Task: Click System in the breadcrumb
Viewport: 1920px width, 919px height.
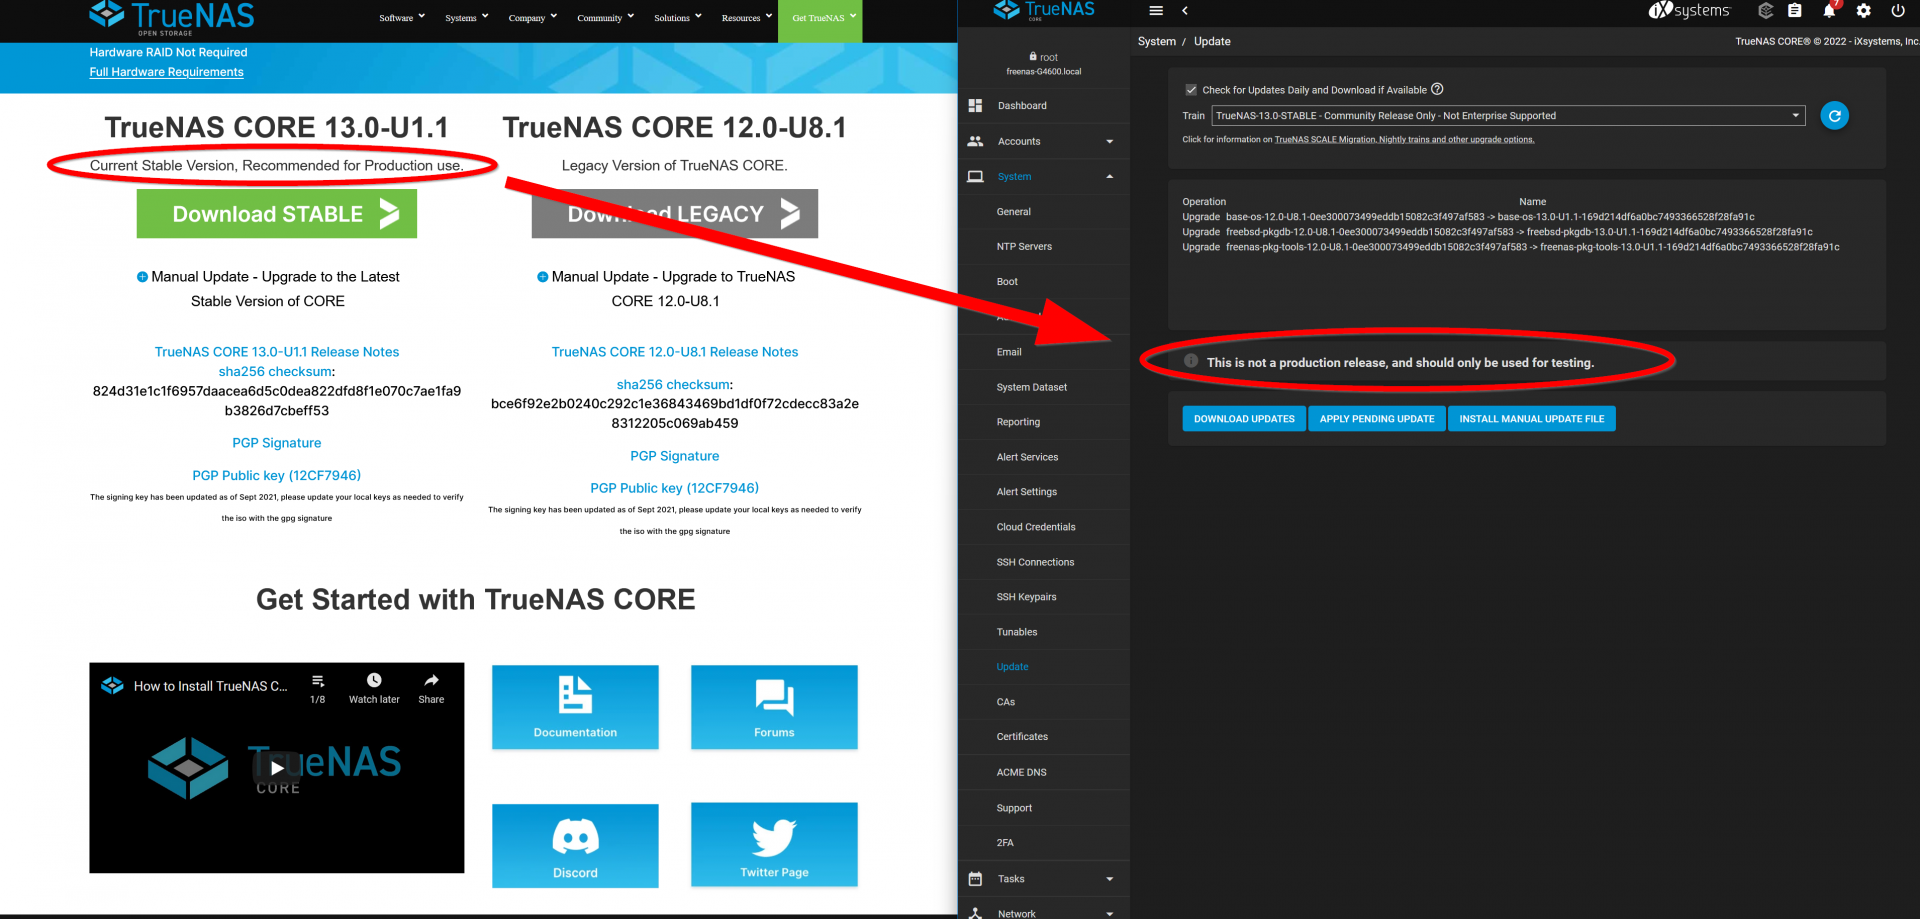Action: [x=1157, y=41]
